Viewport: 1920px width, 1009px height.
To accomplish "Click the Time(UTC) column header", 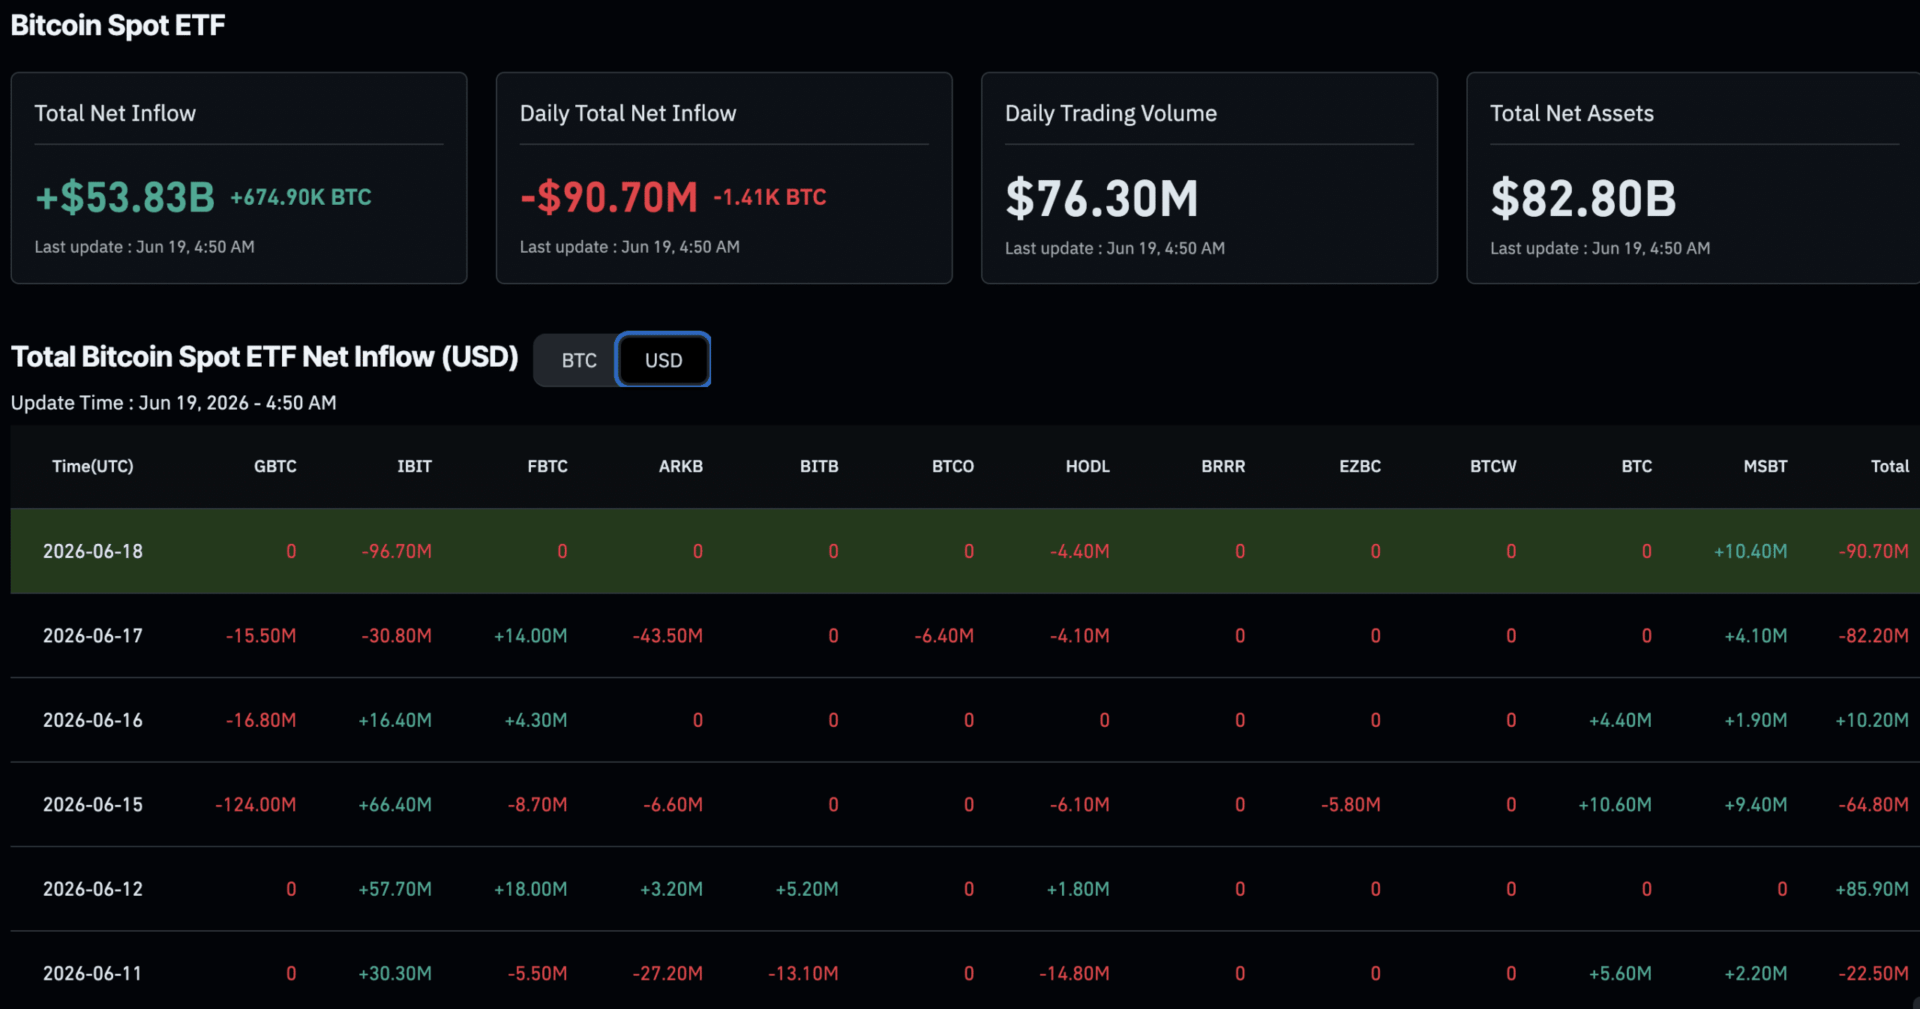I will coord(93,466).
